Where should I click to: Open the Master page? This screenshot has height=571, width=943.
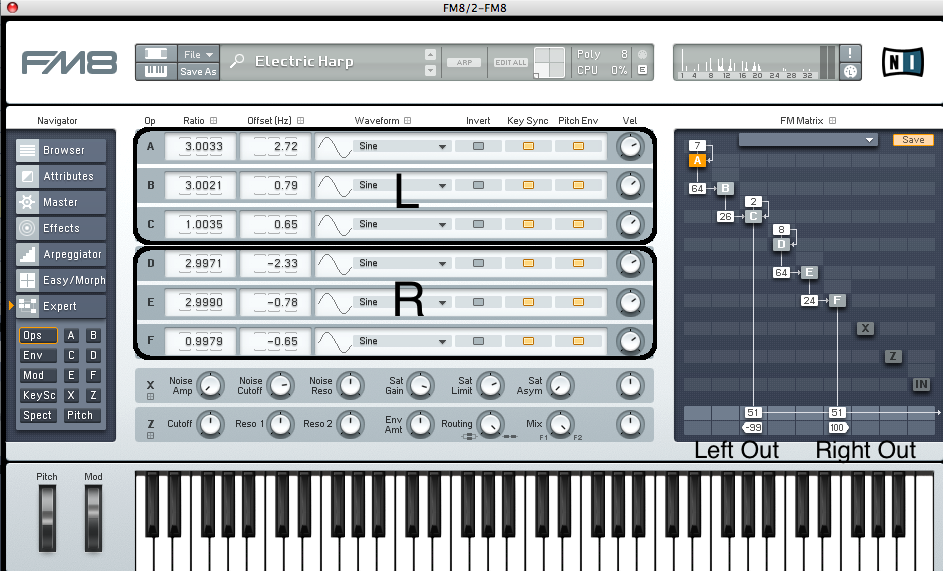(x=61, y=202)
